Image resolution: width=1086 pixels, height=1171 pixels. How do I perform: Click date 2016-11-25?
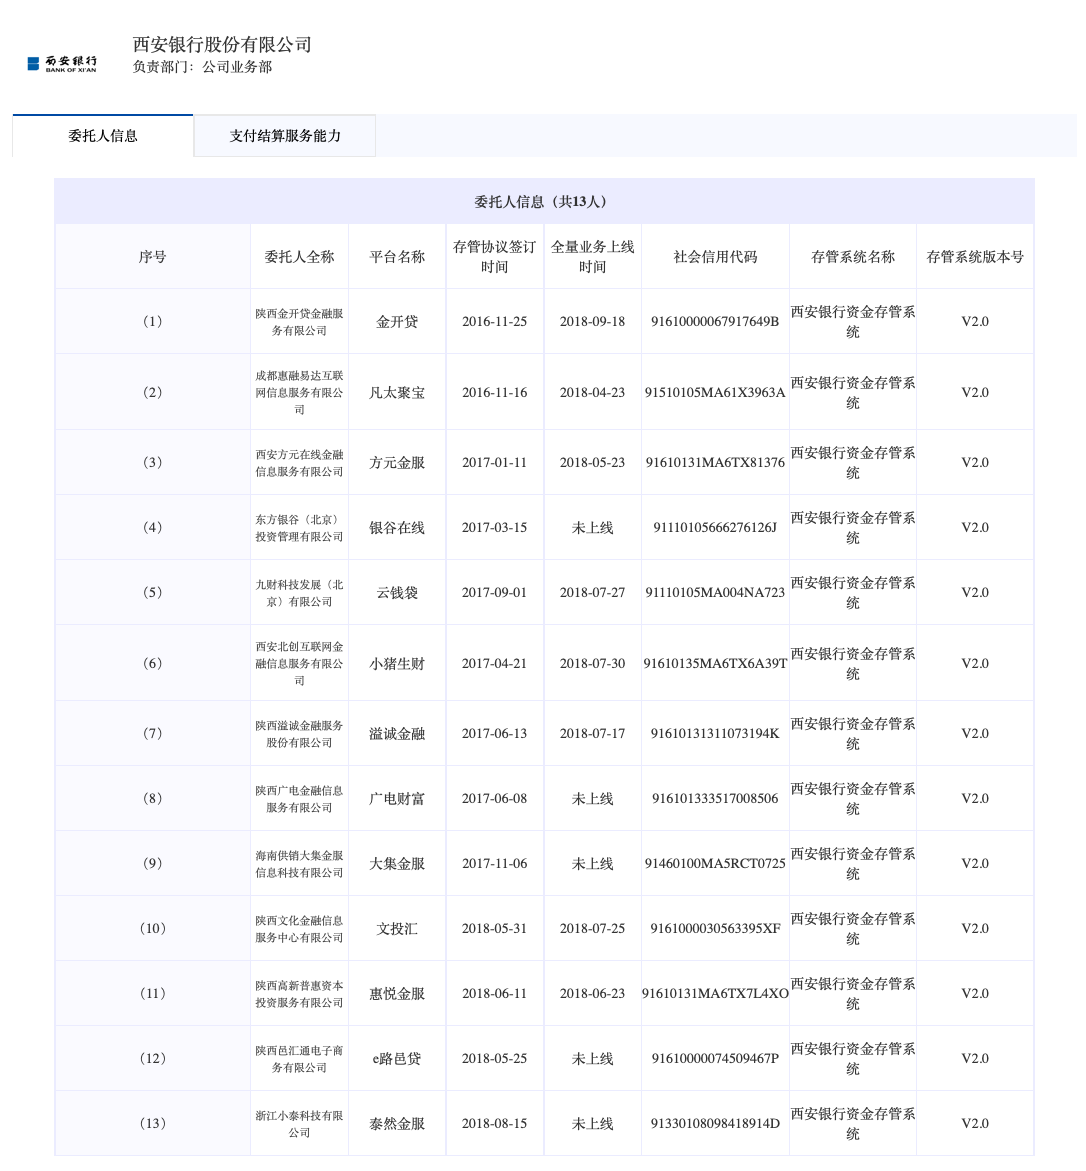494,322
